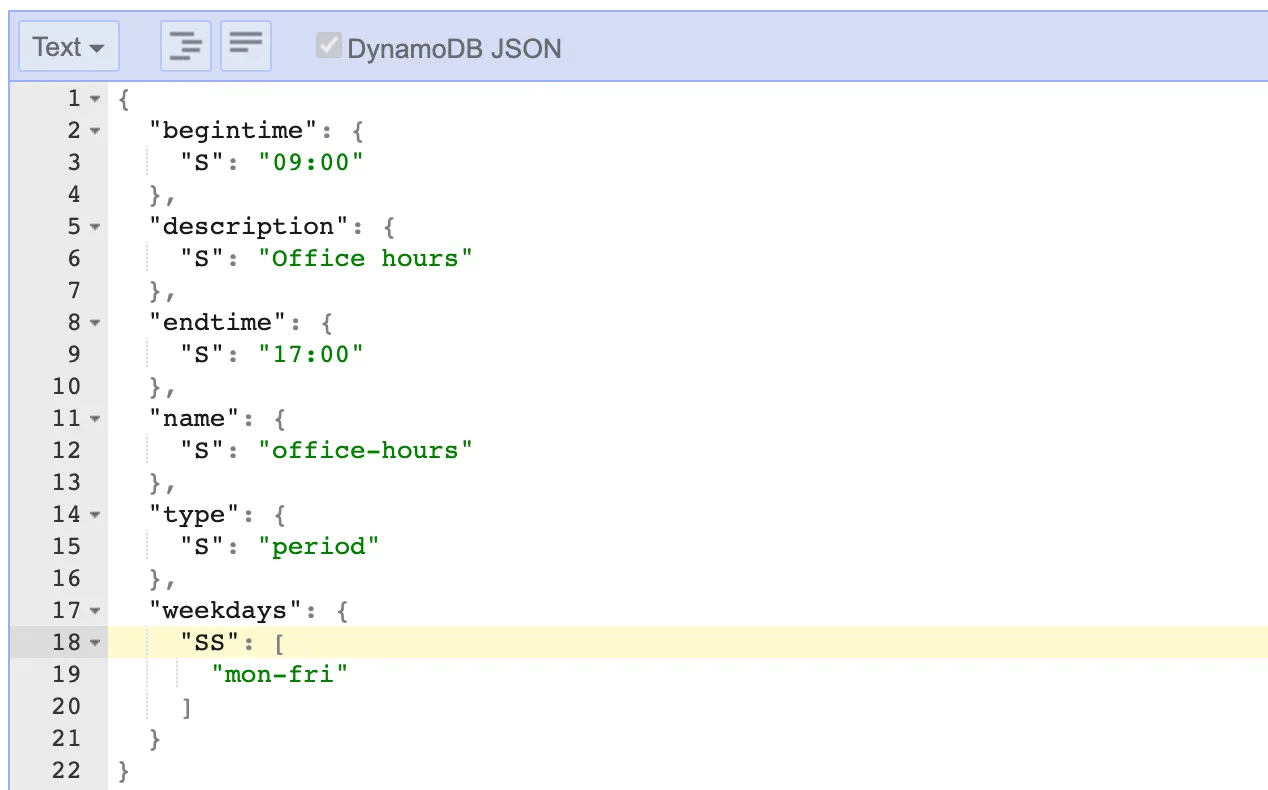This screenshot has height=790, width=1268.
Task: Click the "17:00" value
Action: [311, 354]
